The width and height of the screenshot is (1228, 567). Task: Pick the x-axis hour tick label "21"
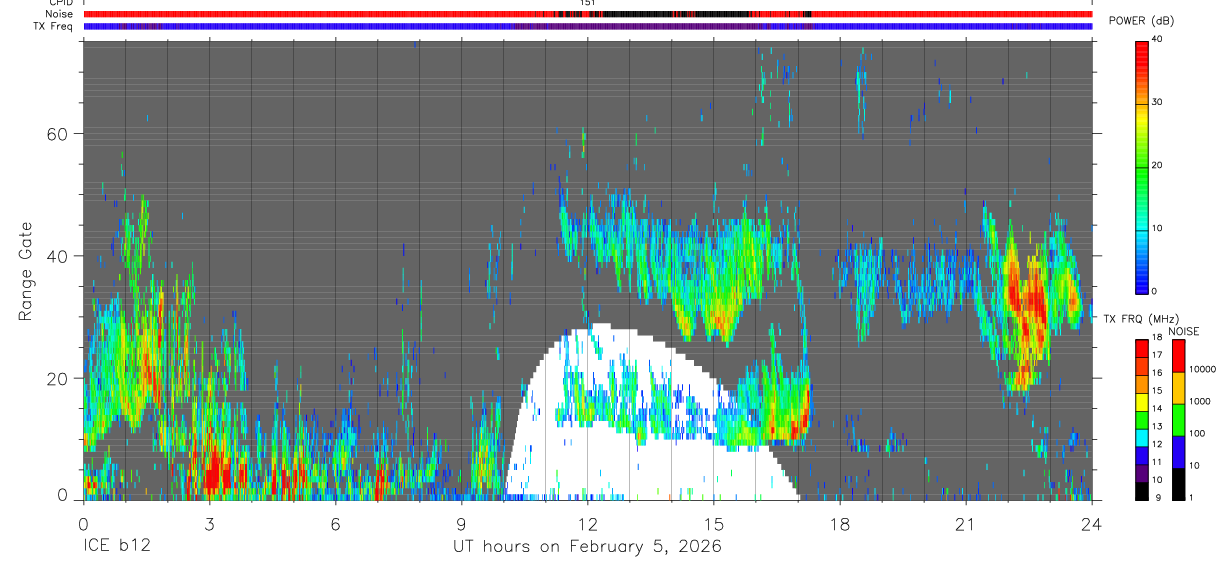coord(966,524)
